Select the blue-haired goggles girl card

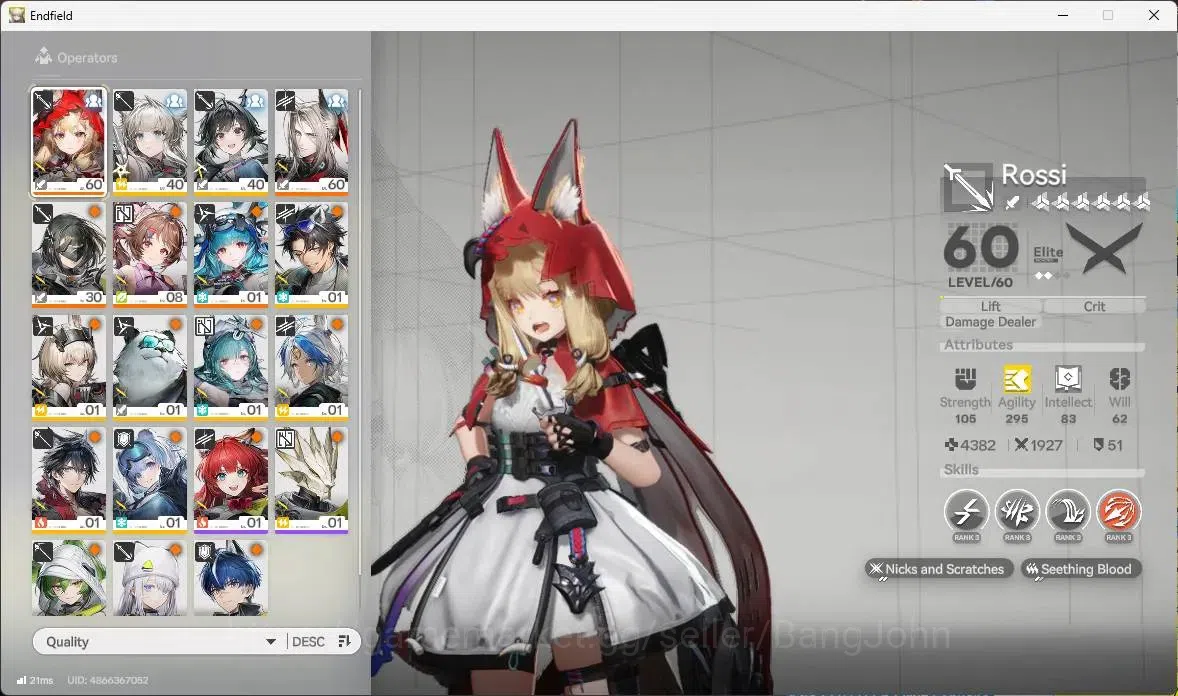231,254
